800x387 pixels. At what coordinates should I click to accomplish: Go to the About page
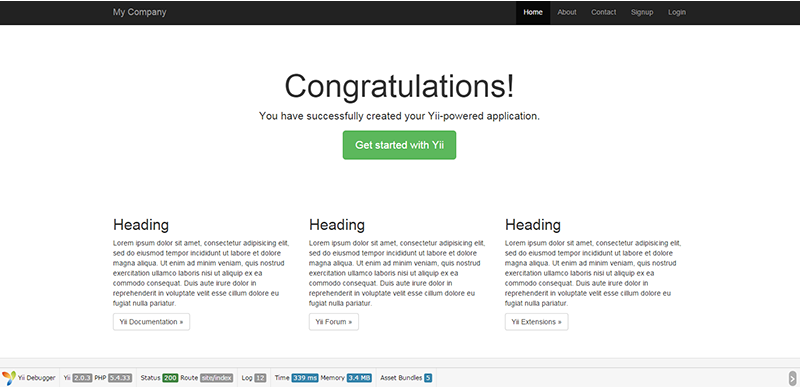(x=567, y=12)
